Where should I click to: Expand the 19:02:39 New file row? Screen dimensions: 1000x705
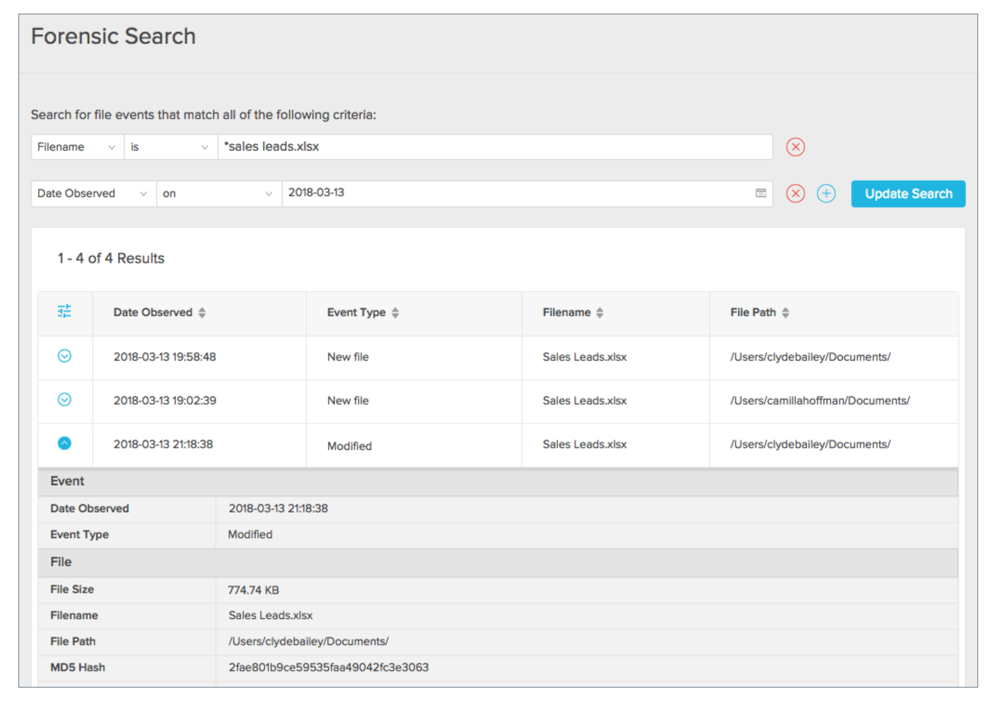(64, 399)
